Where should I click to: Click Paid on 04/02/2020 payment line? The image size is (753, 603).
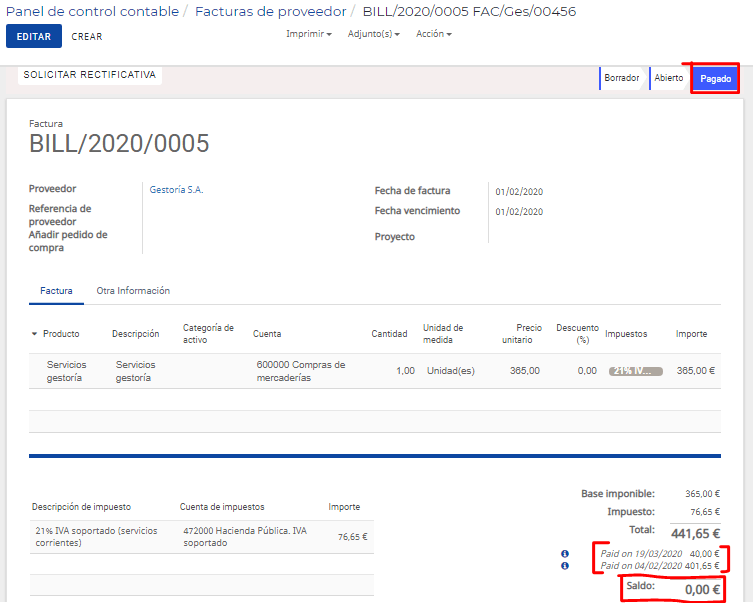(660, 566)
